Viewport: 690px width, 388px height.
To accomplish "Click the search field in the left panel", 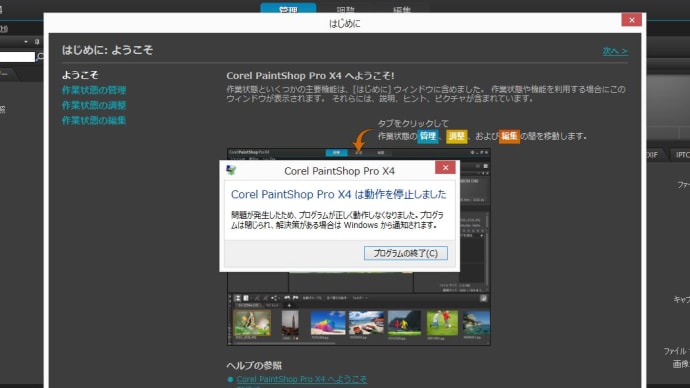I will (x=17, y=57).
